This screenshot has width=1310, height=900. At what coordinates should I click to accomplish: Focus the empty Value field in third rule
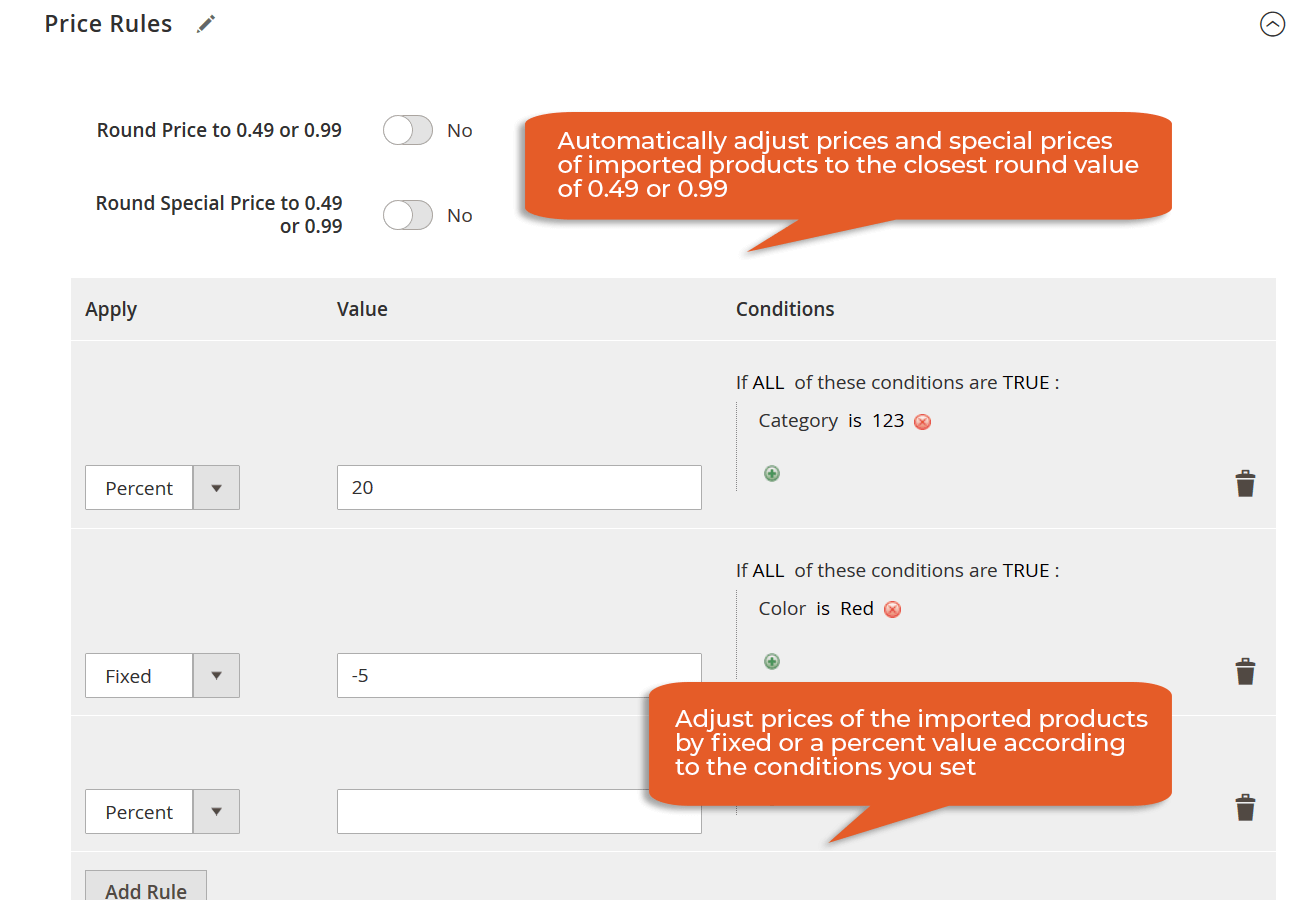pyautogui.click(x=519, y=813)
